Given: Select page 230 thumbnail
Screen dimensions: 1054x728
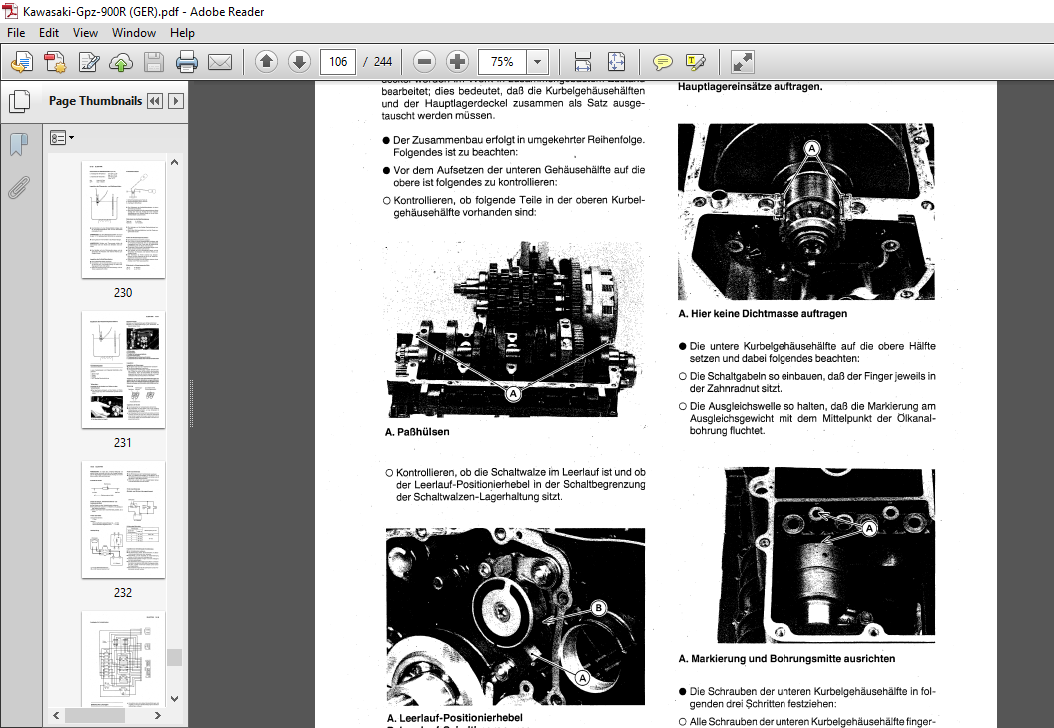Looking at the screenshot, I should (x=123, y=219).
